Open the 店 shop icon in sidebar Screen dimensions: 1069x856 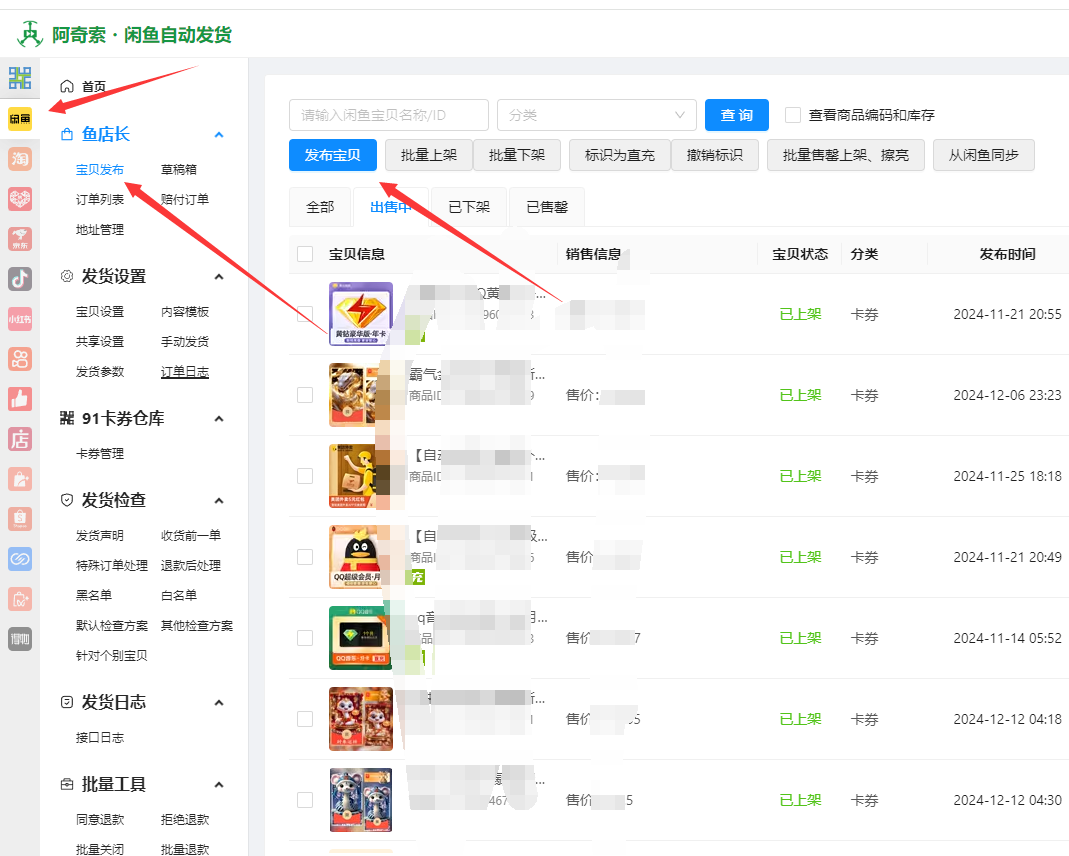[20, 439]
